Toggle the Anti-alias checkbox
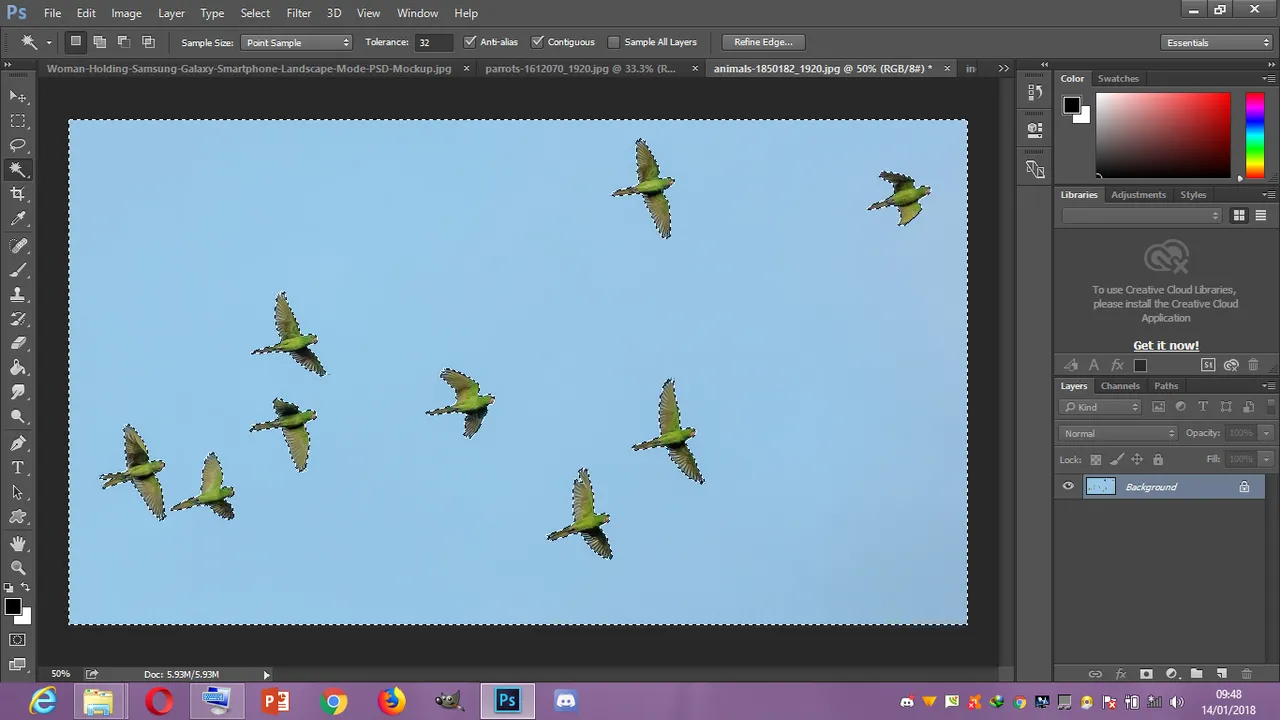This screenshot has height=720, width=1280. point(470,42)
